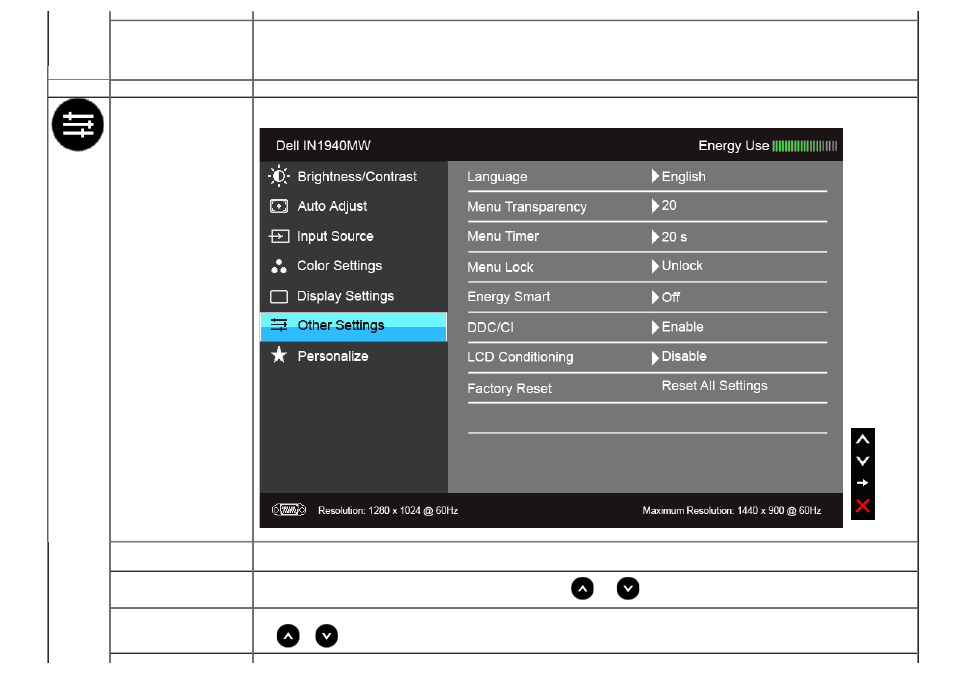The image size is (954, 675).
Task: Click the down button in the button pair row
Action: pos(628,589)
